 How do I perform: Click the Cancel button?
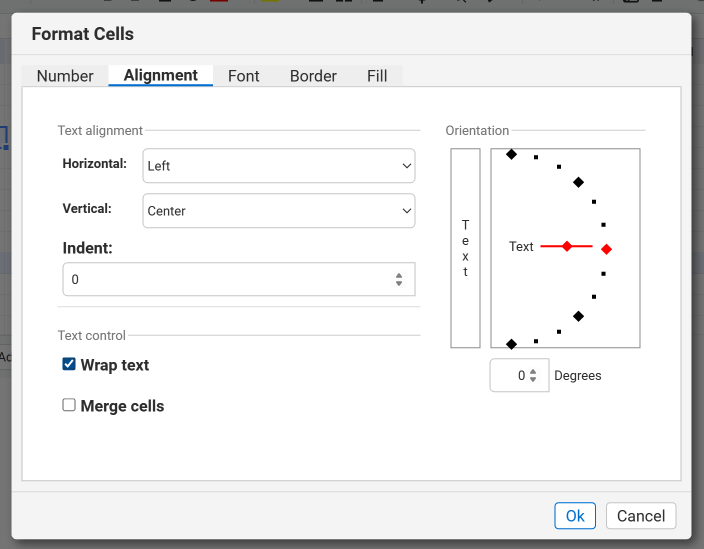641,516
